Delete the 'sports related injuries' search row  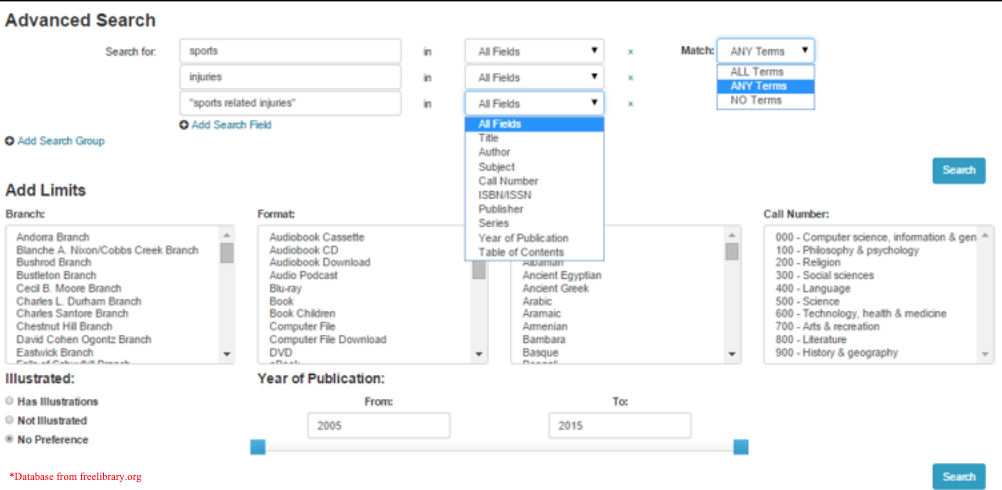coord(630,104)
